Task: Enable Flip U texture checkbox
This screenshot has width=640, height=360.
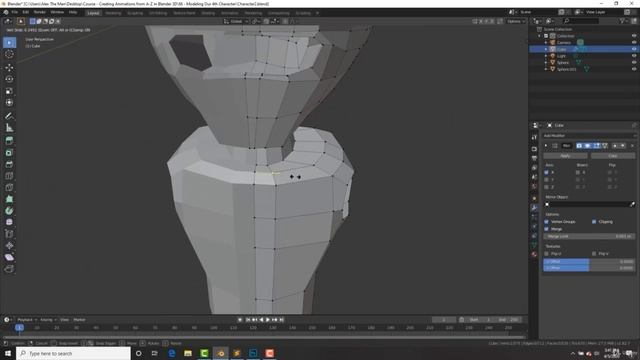Action: [x=547, y=253]
